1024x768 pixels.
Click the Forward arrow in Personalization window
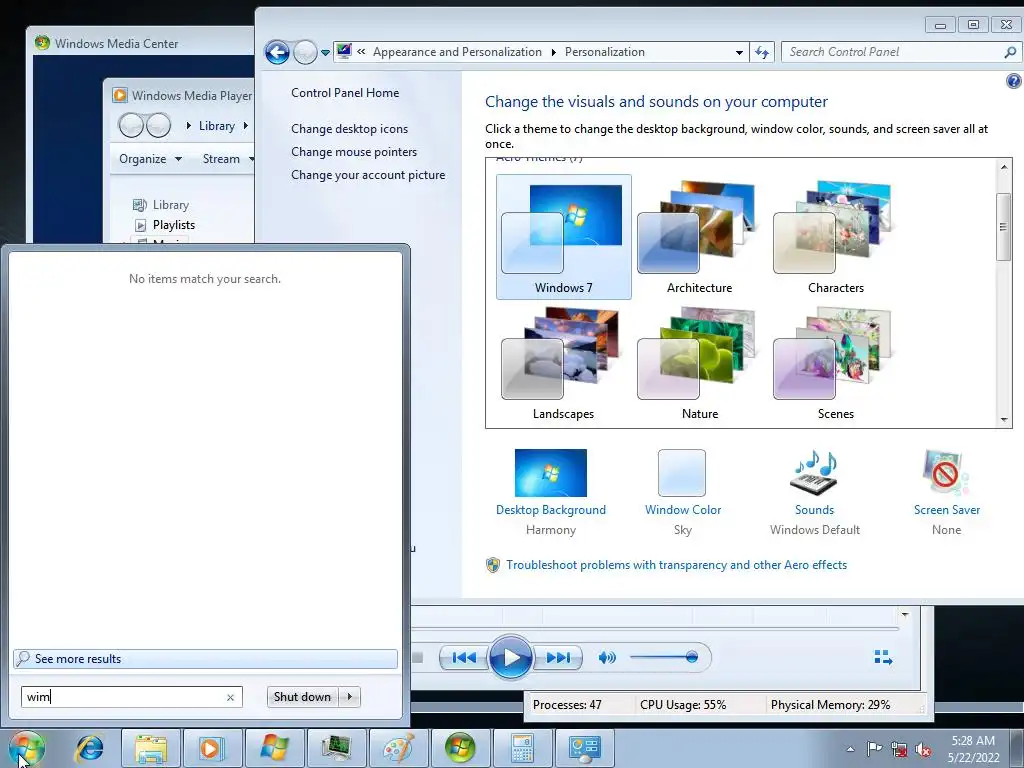coord(305,52)
